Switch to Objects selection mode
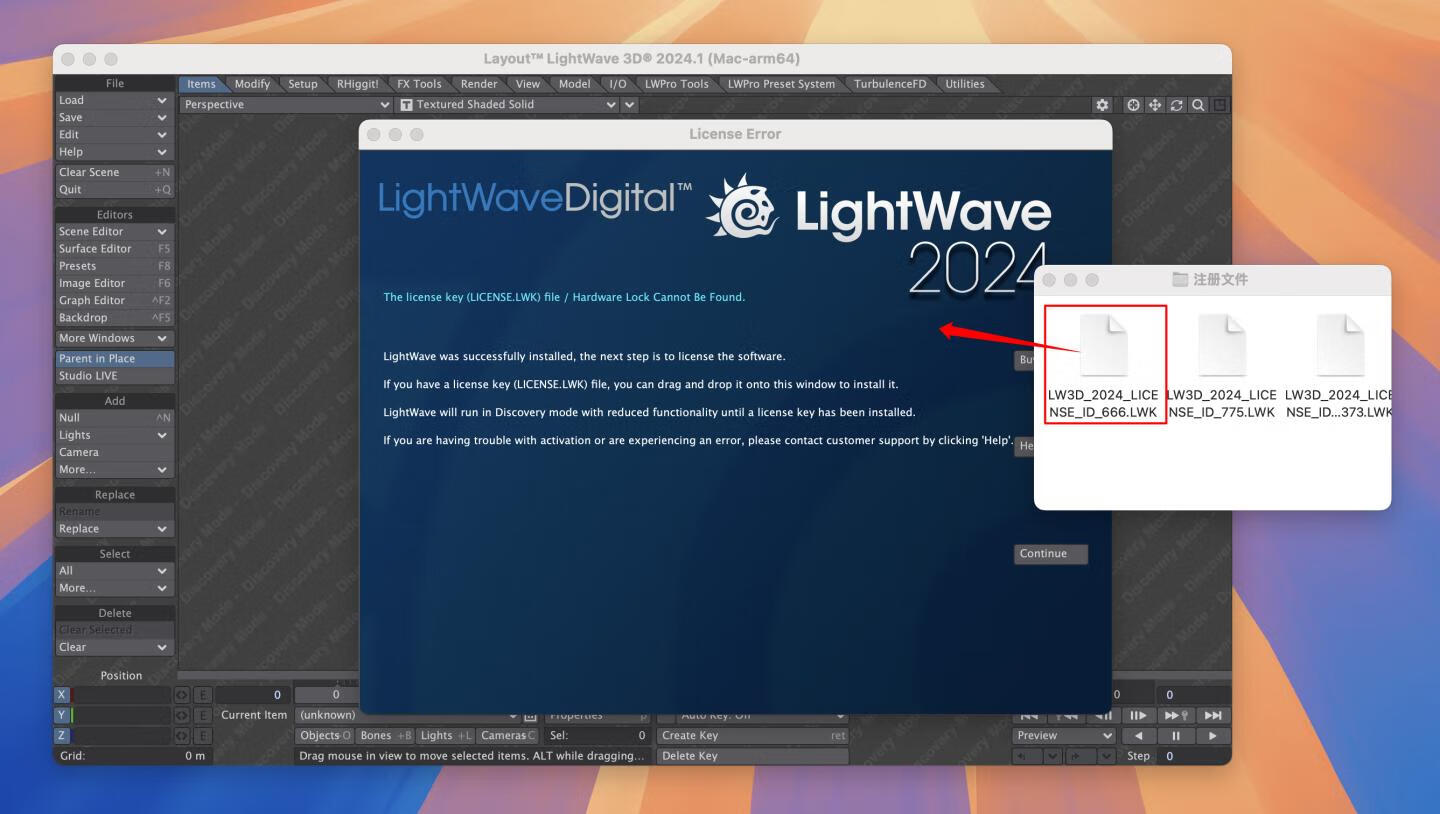This screenshot has width=1440, height=814. pyautogui.click(x=325, y=736)
